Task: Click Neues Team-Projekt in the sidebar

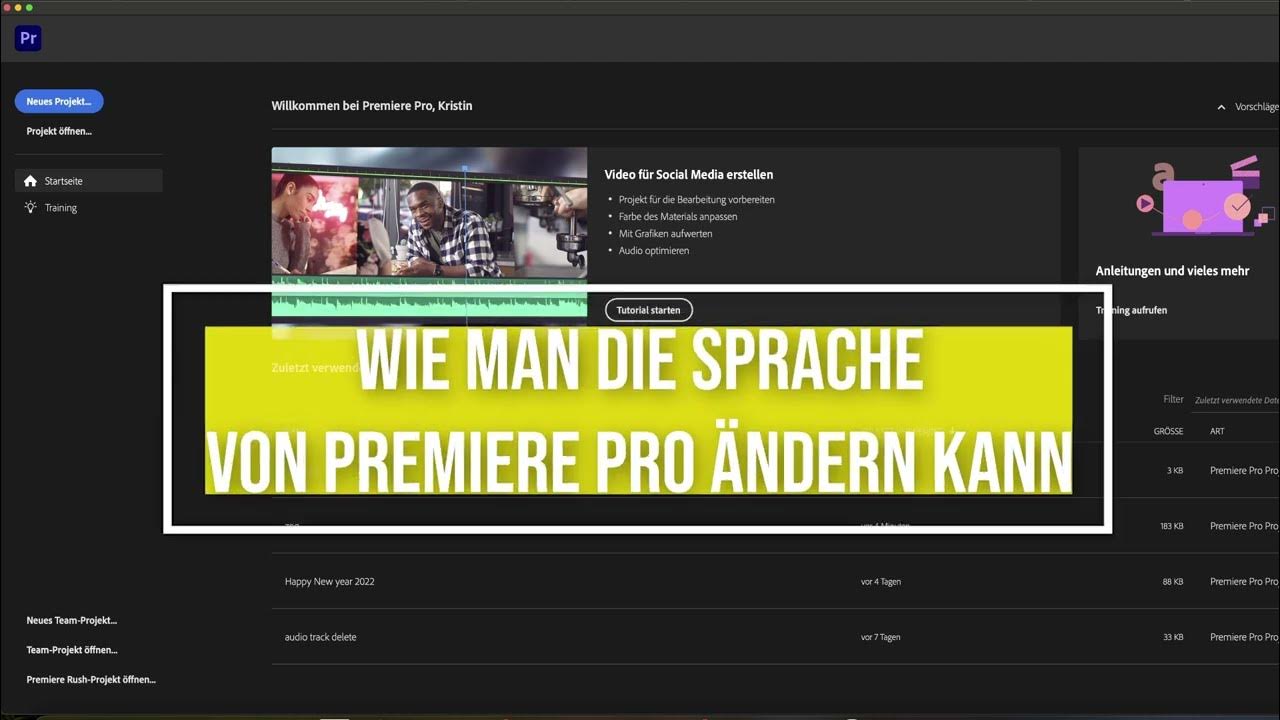Action: click(72, 620)
